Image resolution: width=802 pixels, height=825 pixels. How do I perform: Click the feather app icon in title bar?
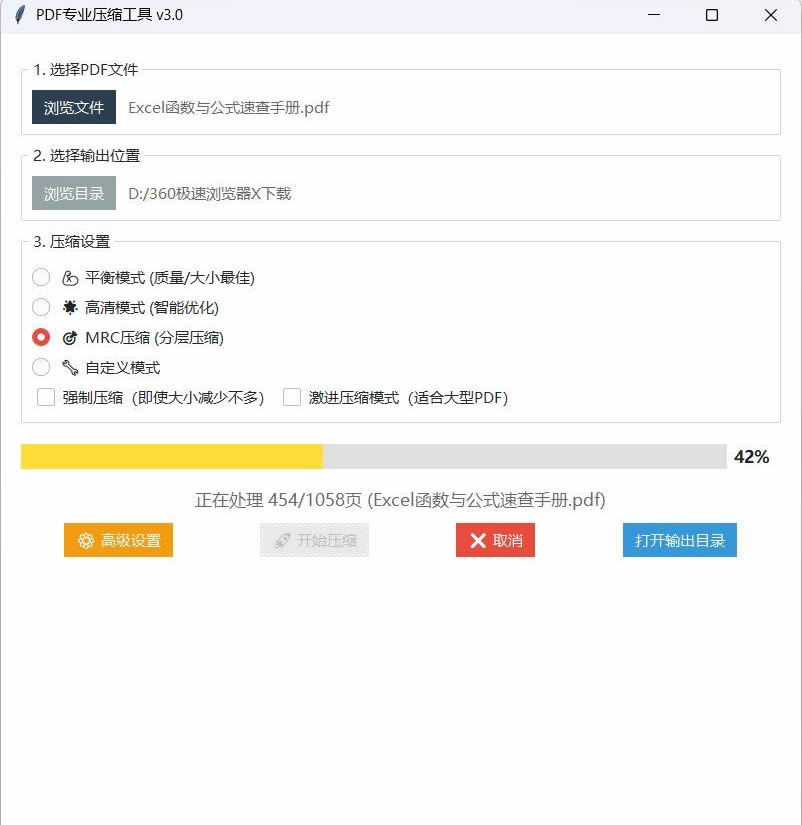point(19,15)
